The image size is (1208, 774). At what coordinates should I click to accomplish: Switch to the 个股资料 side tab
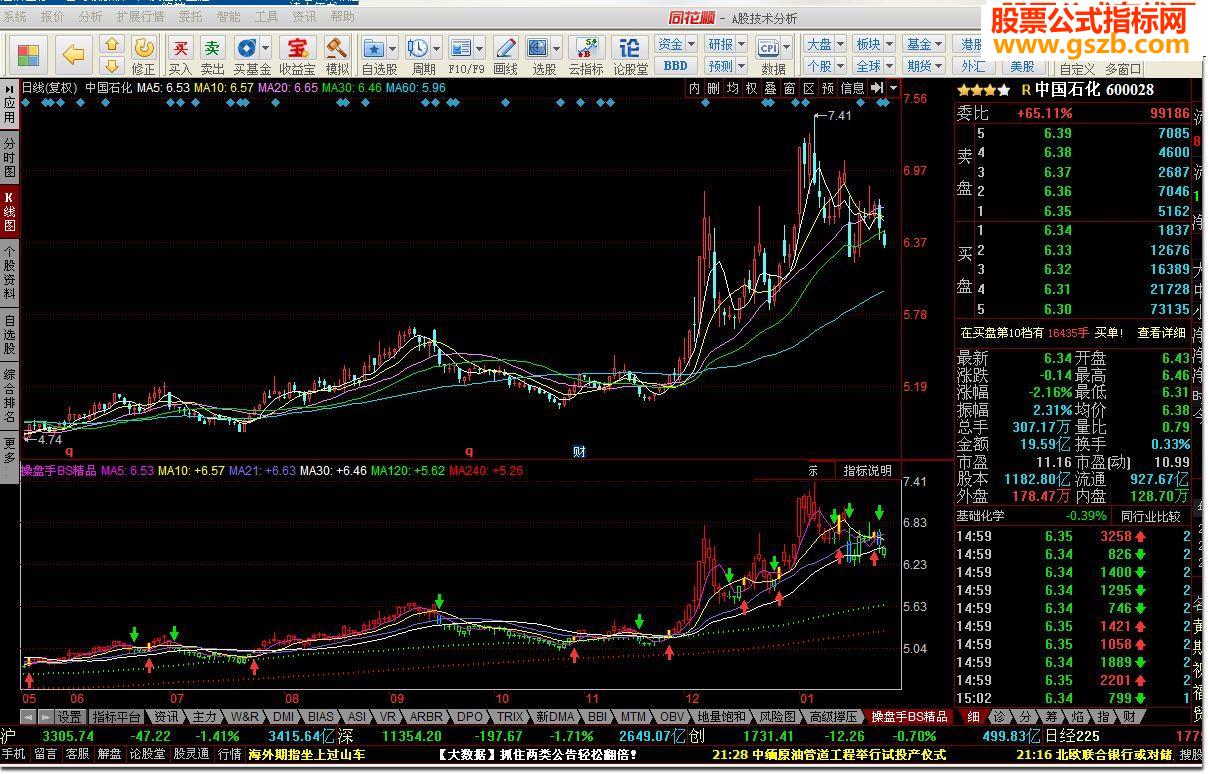point(9,274)
